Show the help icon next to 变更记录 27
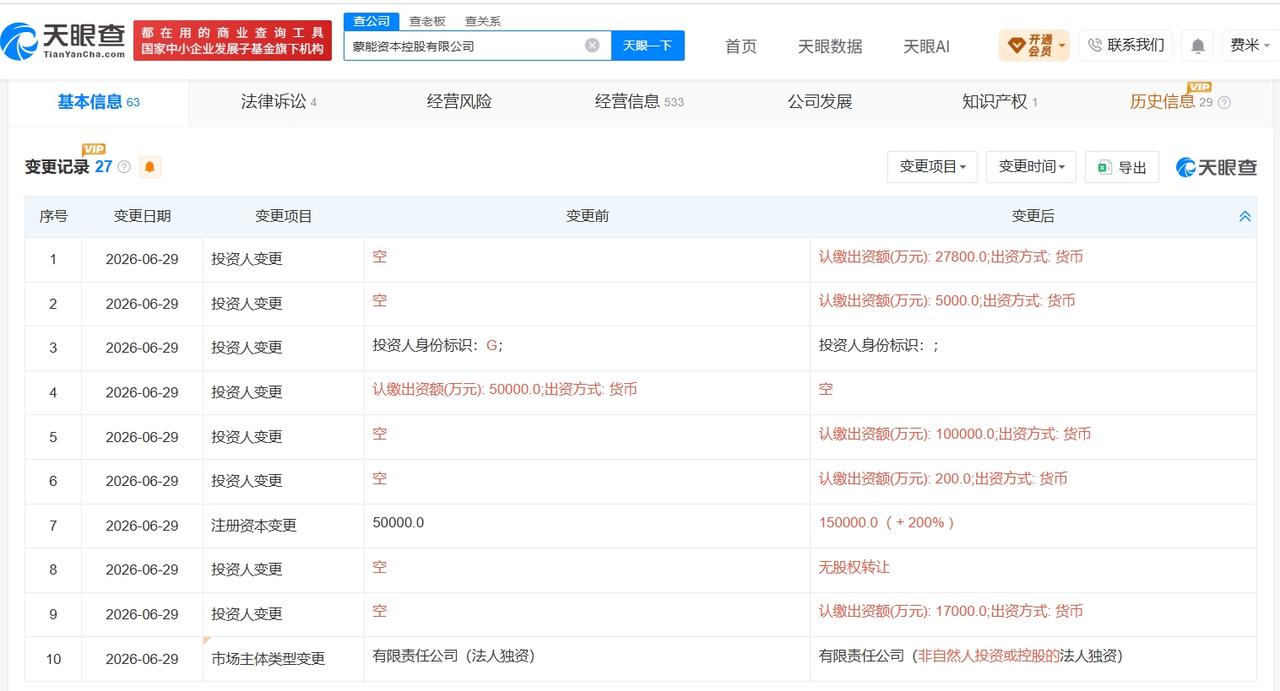 124,167
